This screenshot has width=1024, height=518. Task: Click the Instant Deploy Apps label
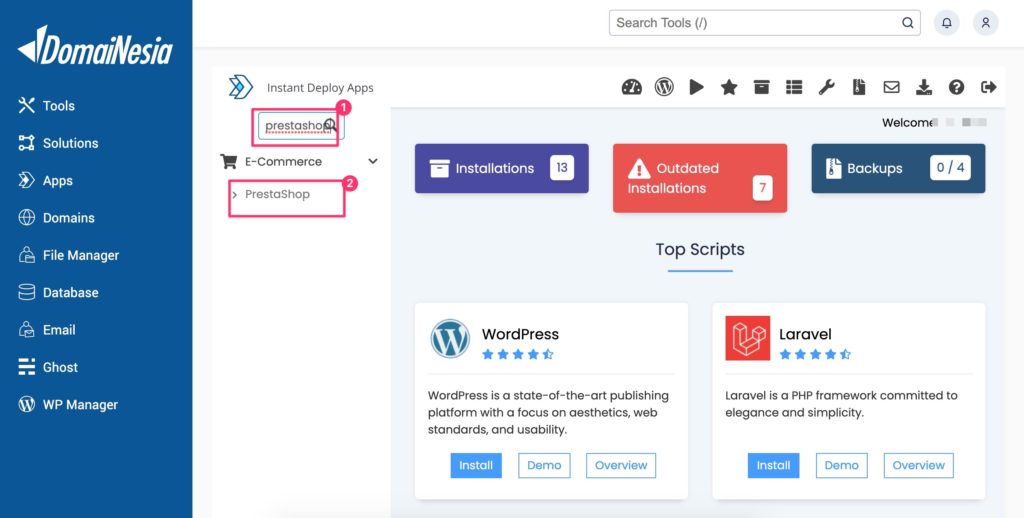point(320,88)
